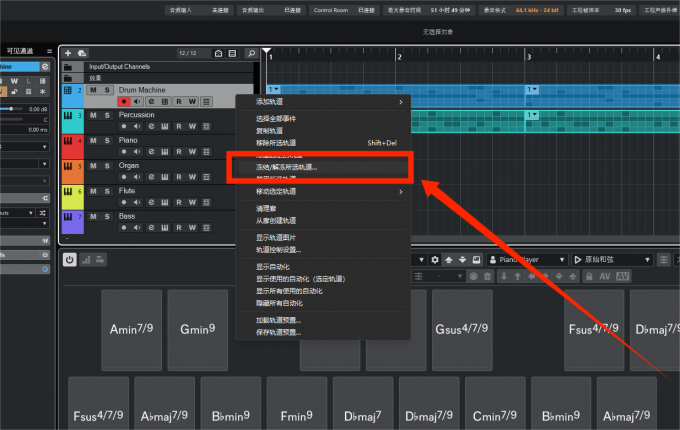The image size is (680, 430).
Task: Open the Piano Player dropdown
Action: point(527,260)
